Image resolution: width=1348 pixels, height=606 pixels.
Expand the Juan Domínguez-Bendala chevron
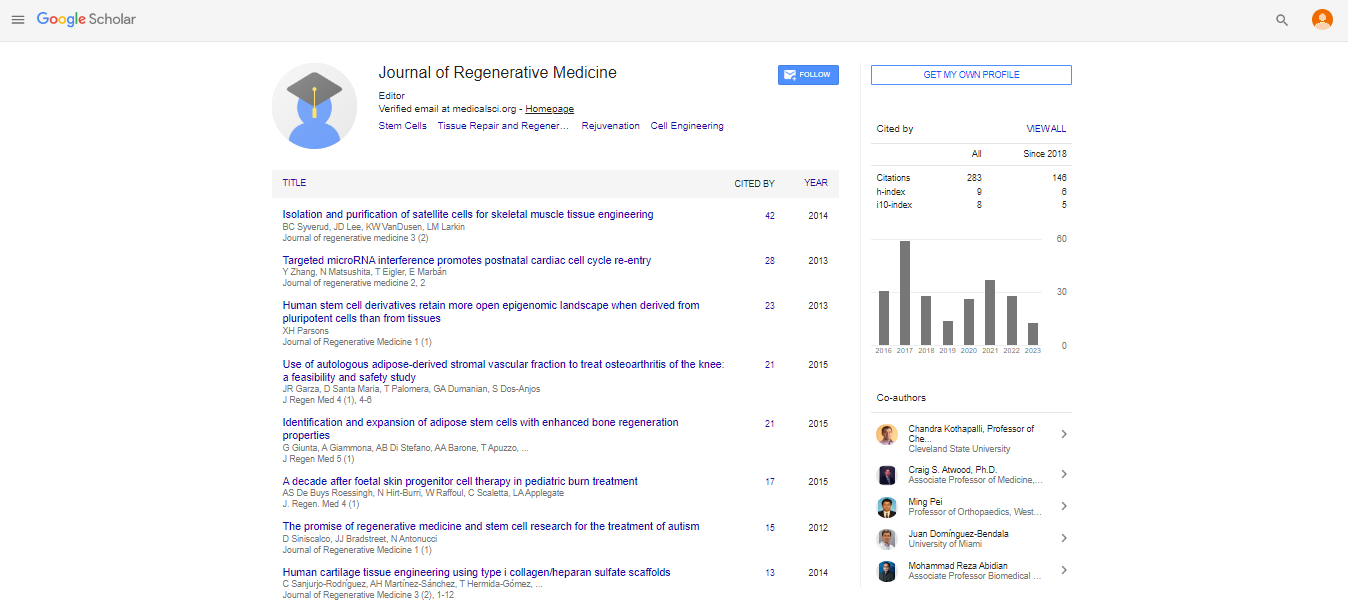pos(1063,538)
